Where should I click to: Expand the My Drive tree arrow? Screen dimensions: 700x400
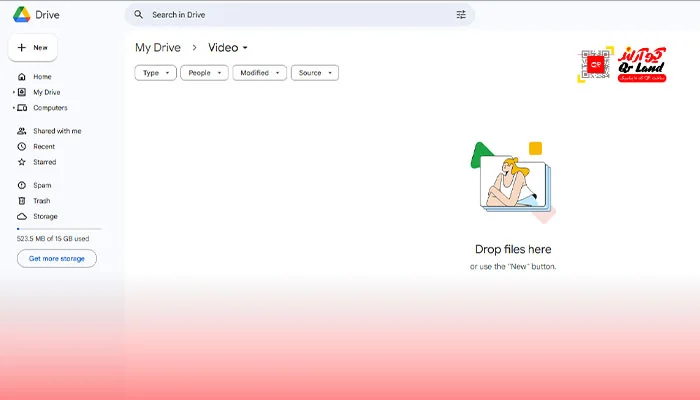pyautogui.click(x=13, y=92)
